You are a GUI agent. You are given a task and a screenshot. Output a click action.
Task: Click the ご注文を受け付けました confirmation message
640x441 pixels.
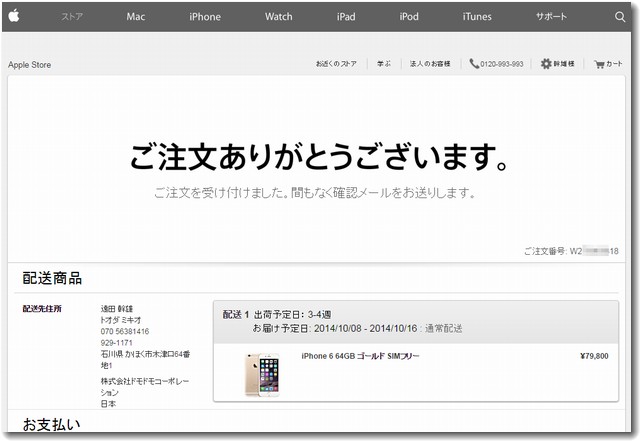(x=314, y=192)
